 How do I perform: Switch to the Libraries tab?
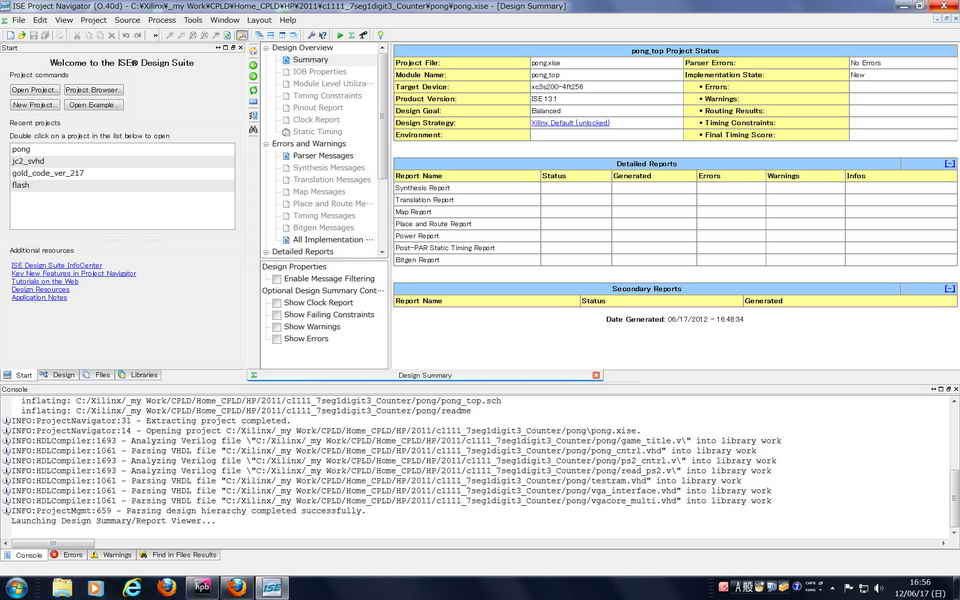click(138, 375)
